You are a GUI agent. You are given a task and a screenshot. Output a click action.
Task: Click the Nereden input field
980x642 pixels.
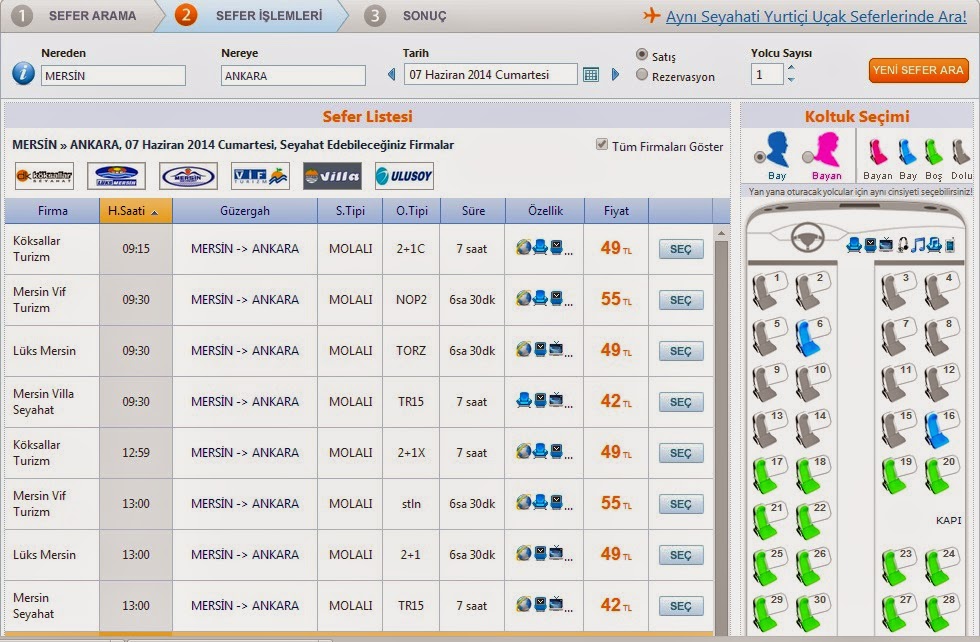113,76
